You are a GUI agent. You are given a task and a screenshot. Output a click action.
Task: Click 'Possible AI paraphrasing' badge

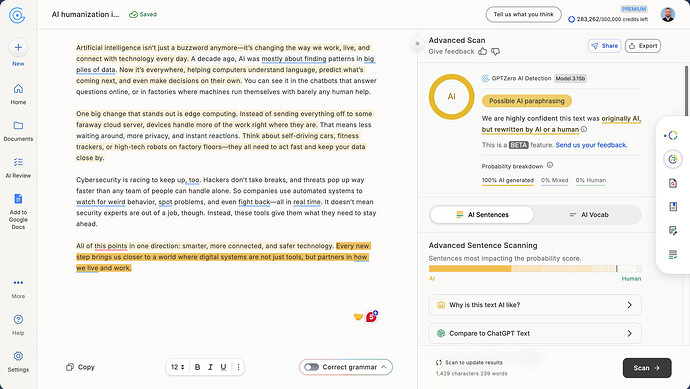pos(527,101)
